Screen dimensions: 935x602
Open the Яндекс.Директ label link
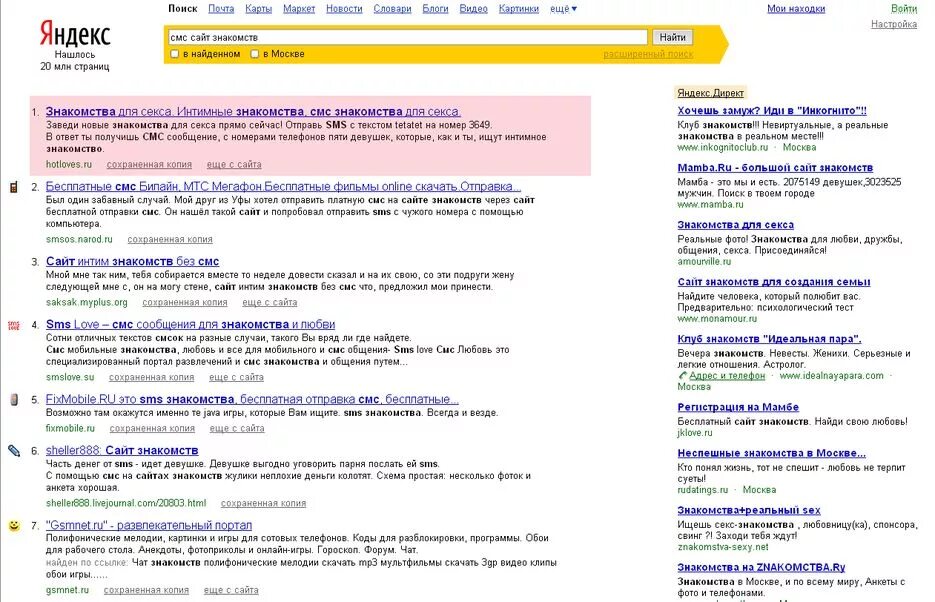click(710, 93)
